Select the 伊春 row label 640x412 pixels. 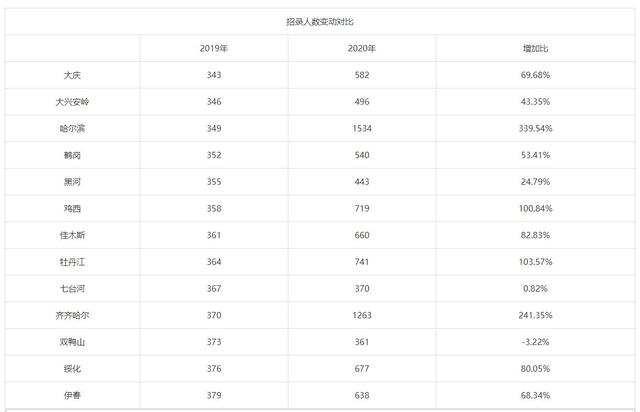click(72, 395)
